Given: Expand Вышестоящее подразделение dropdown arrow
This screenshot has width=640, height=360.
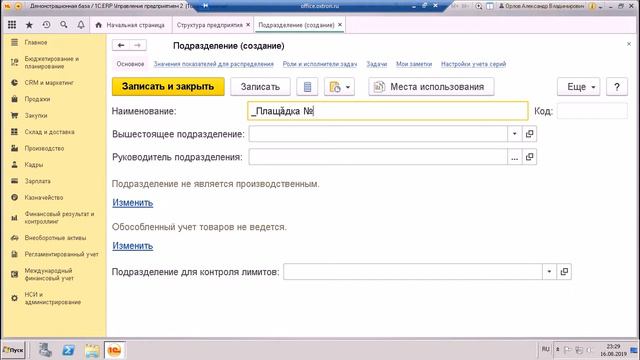Looking at the screenshot, I should coord(514,134).
